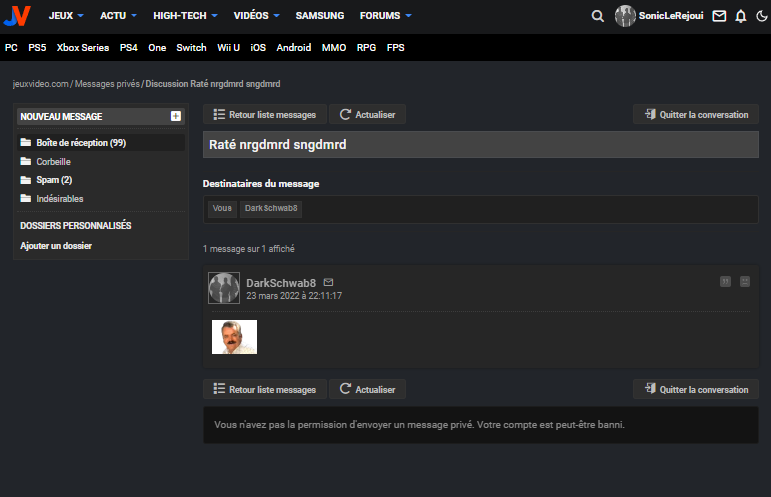The height and width of the screenshot is (497, 771).
Task: Click the Ajouter un dossier link
Action: (56, 246)
